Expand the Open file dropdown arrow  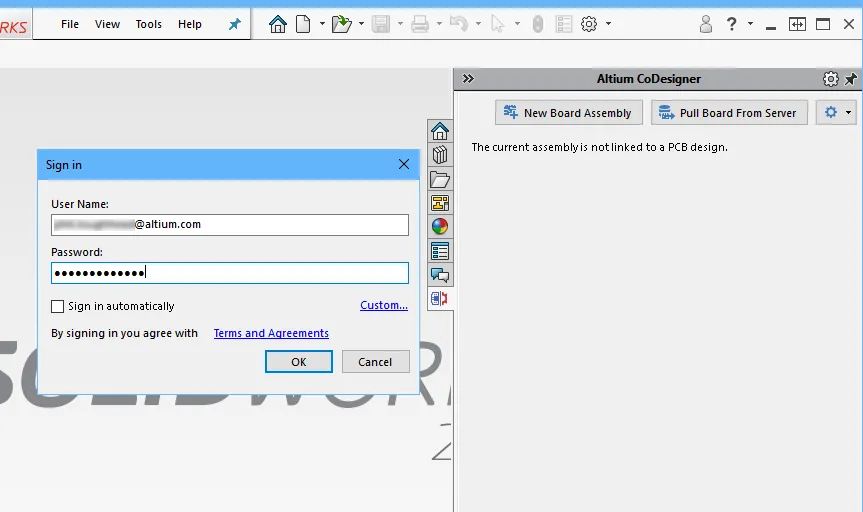tap(361, 24)
